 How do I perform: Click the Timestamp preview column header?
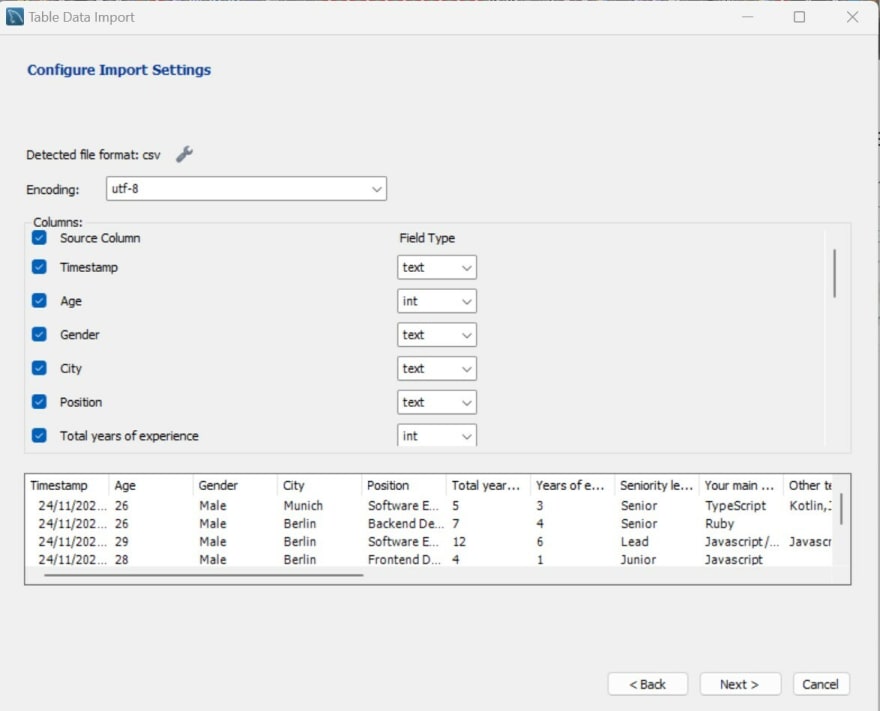[67, 485]
